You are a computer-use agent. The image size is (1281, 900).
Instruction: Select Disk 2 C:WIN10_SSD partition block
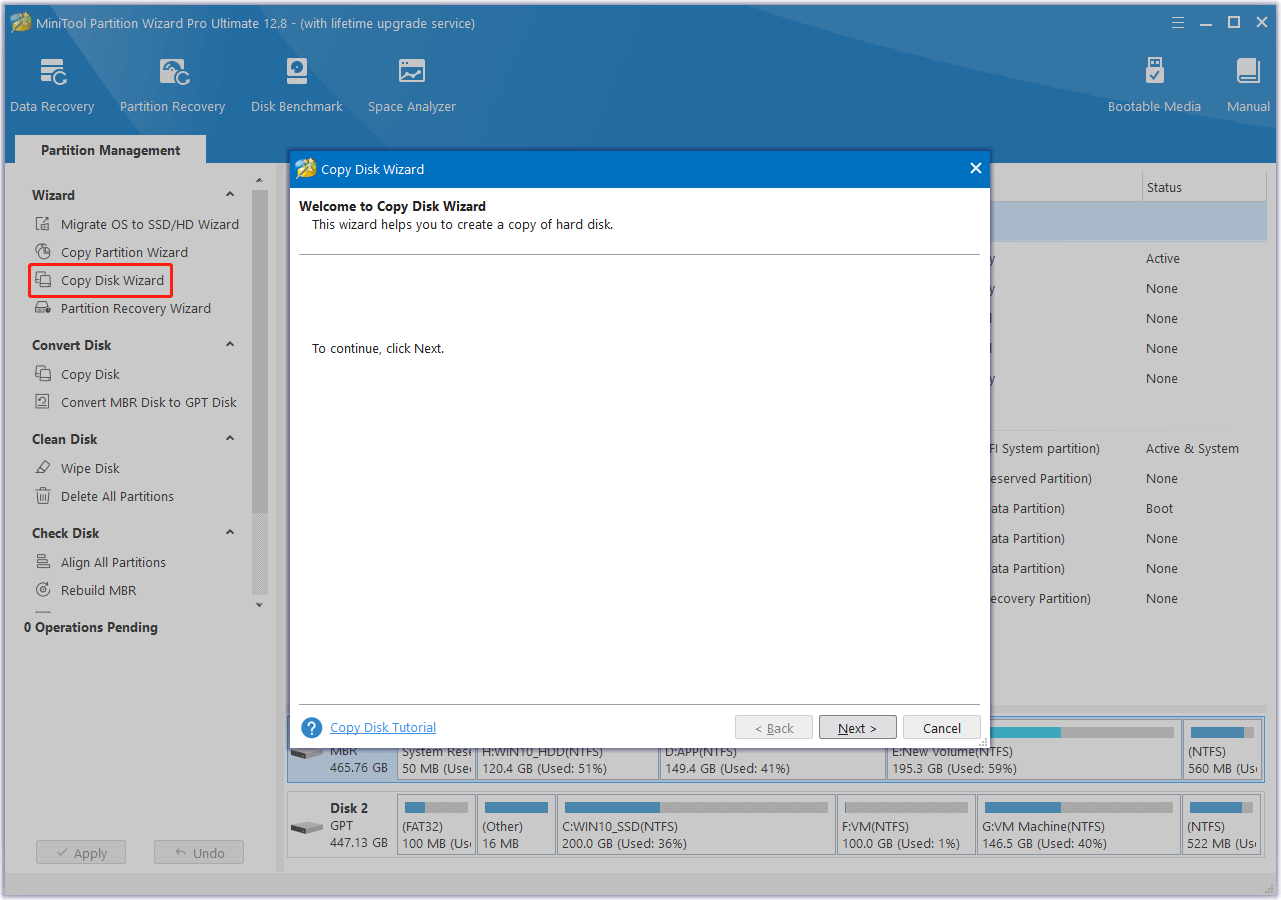click(x=695, y=825)
